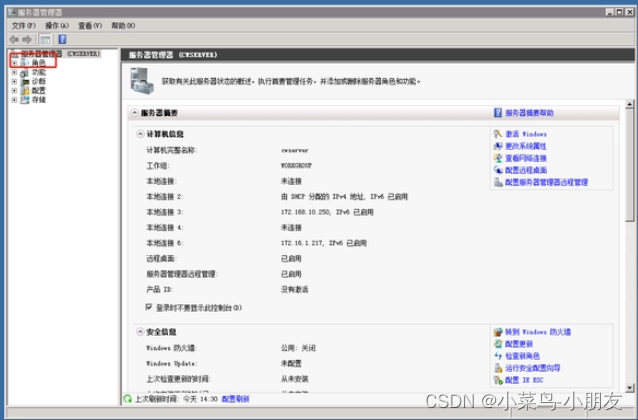Select the 配置 icon in the tree
638x420 pixels.
(x=25, y=90)
